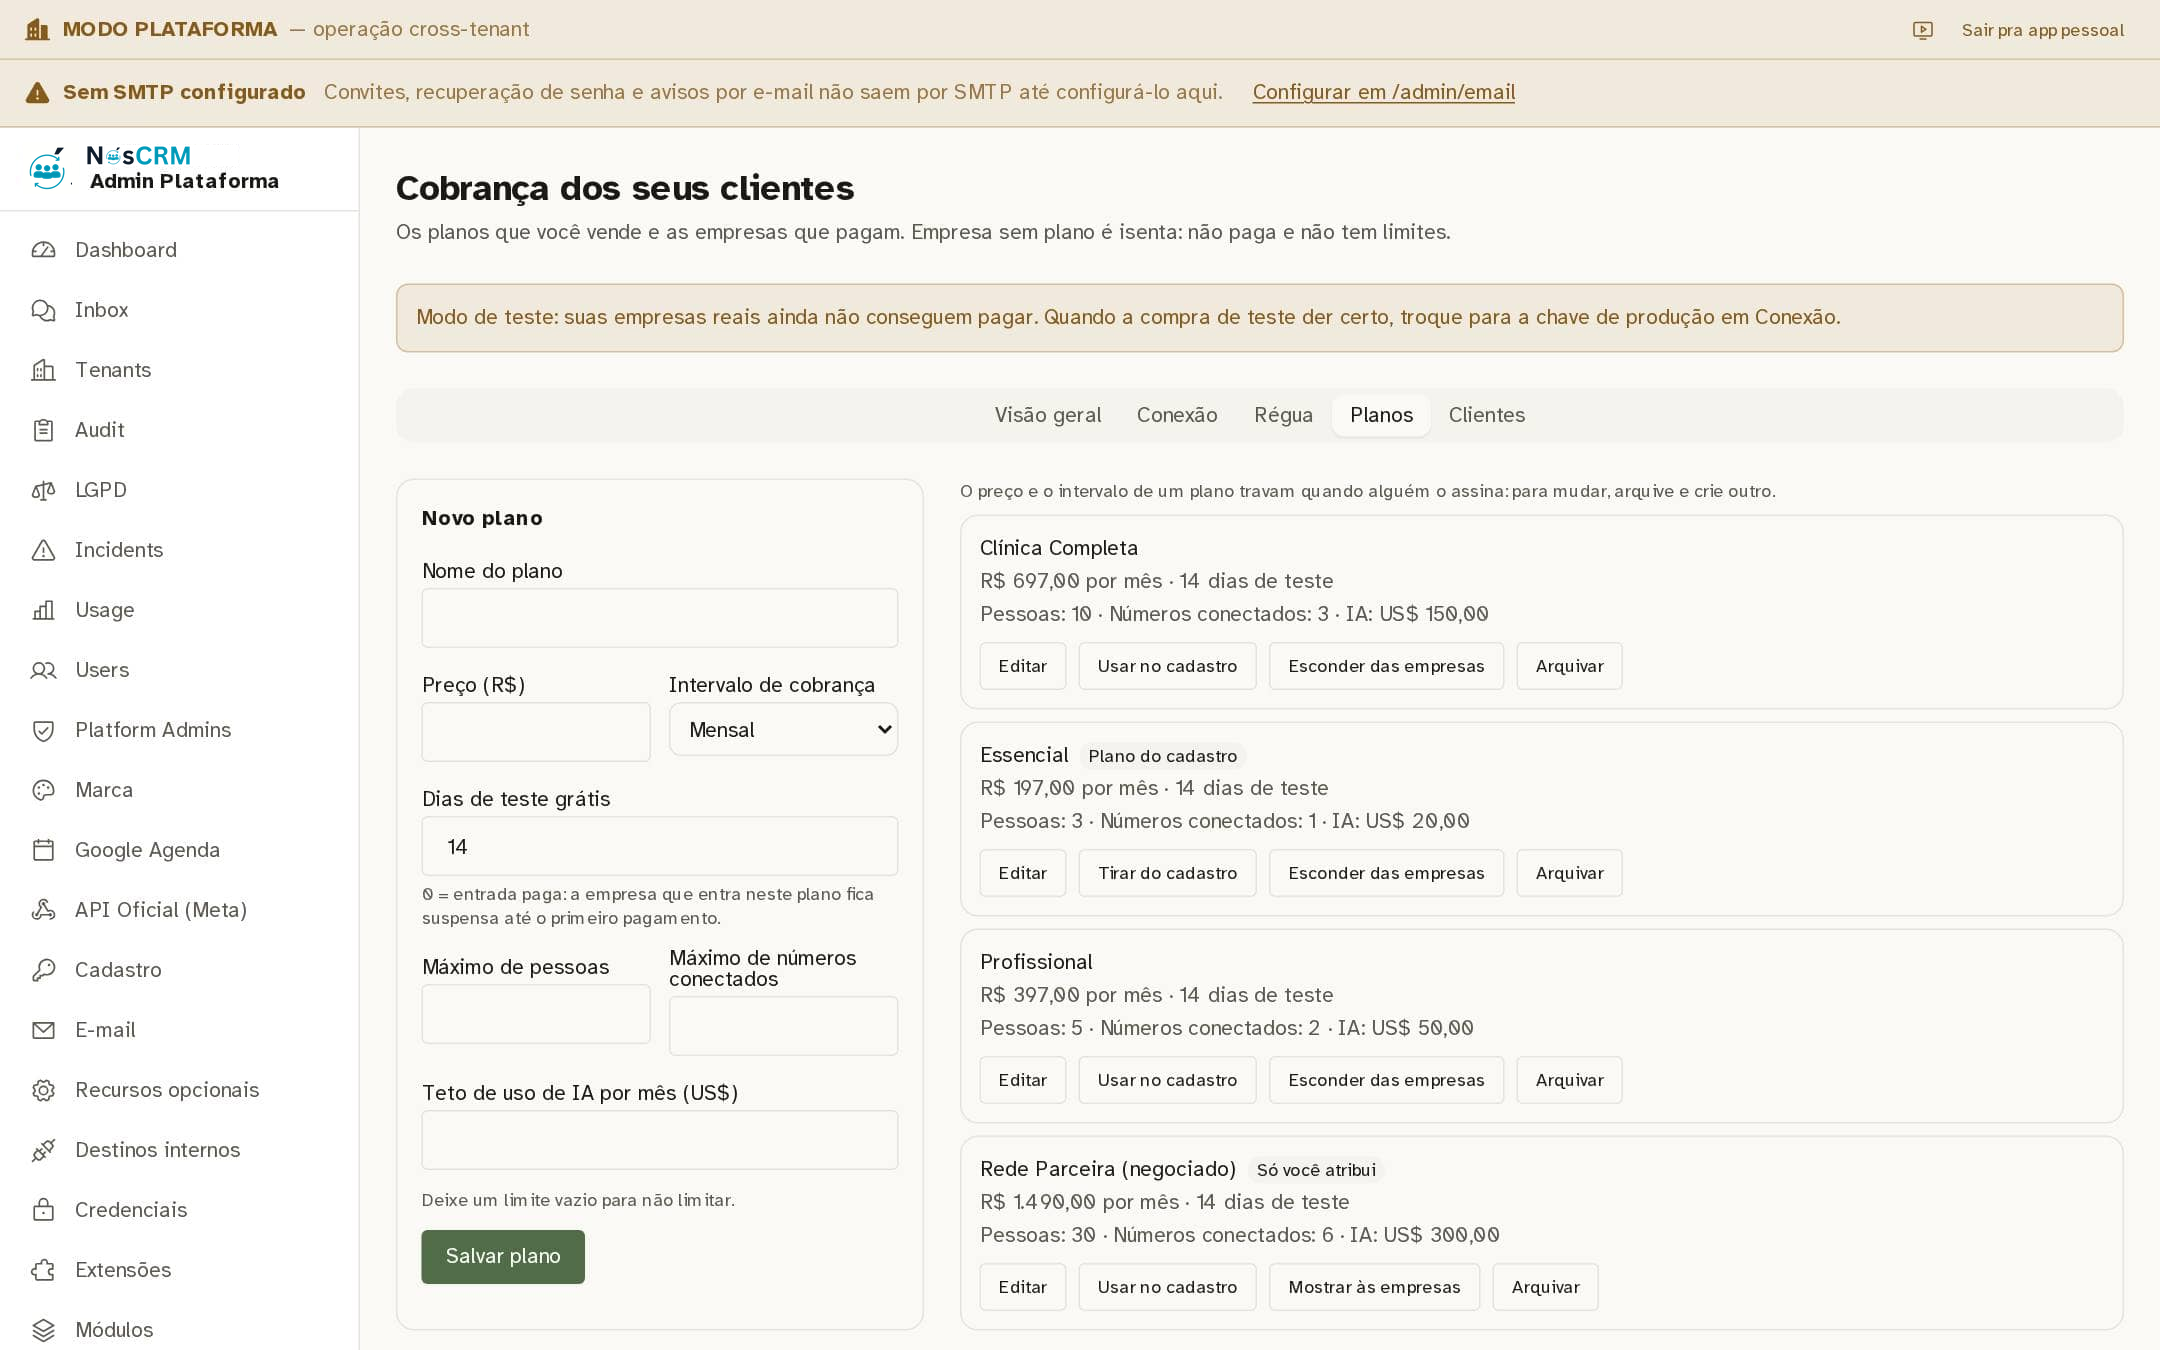The width and height of the screenshot is (2160, 1350).
Task: Click Sair pra app pessoal
Action: pos(2042,30)
